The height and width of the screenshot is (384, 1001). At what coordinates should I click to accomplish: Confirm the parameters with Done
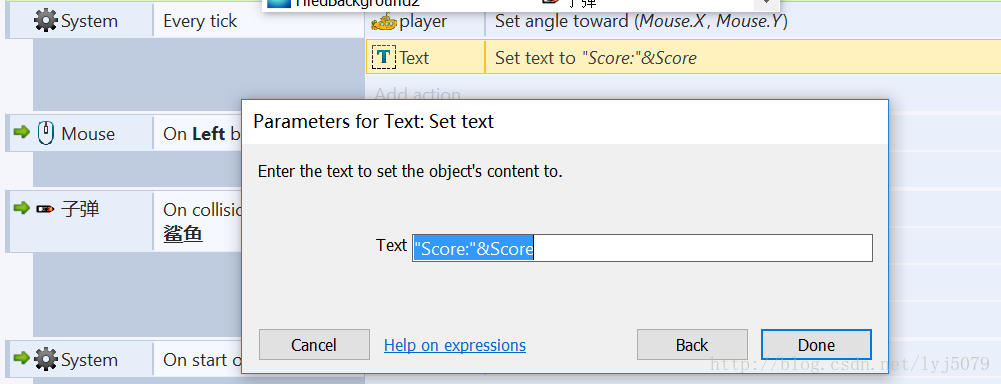816,345
